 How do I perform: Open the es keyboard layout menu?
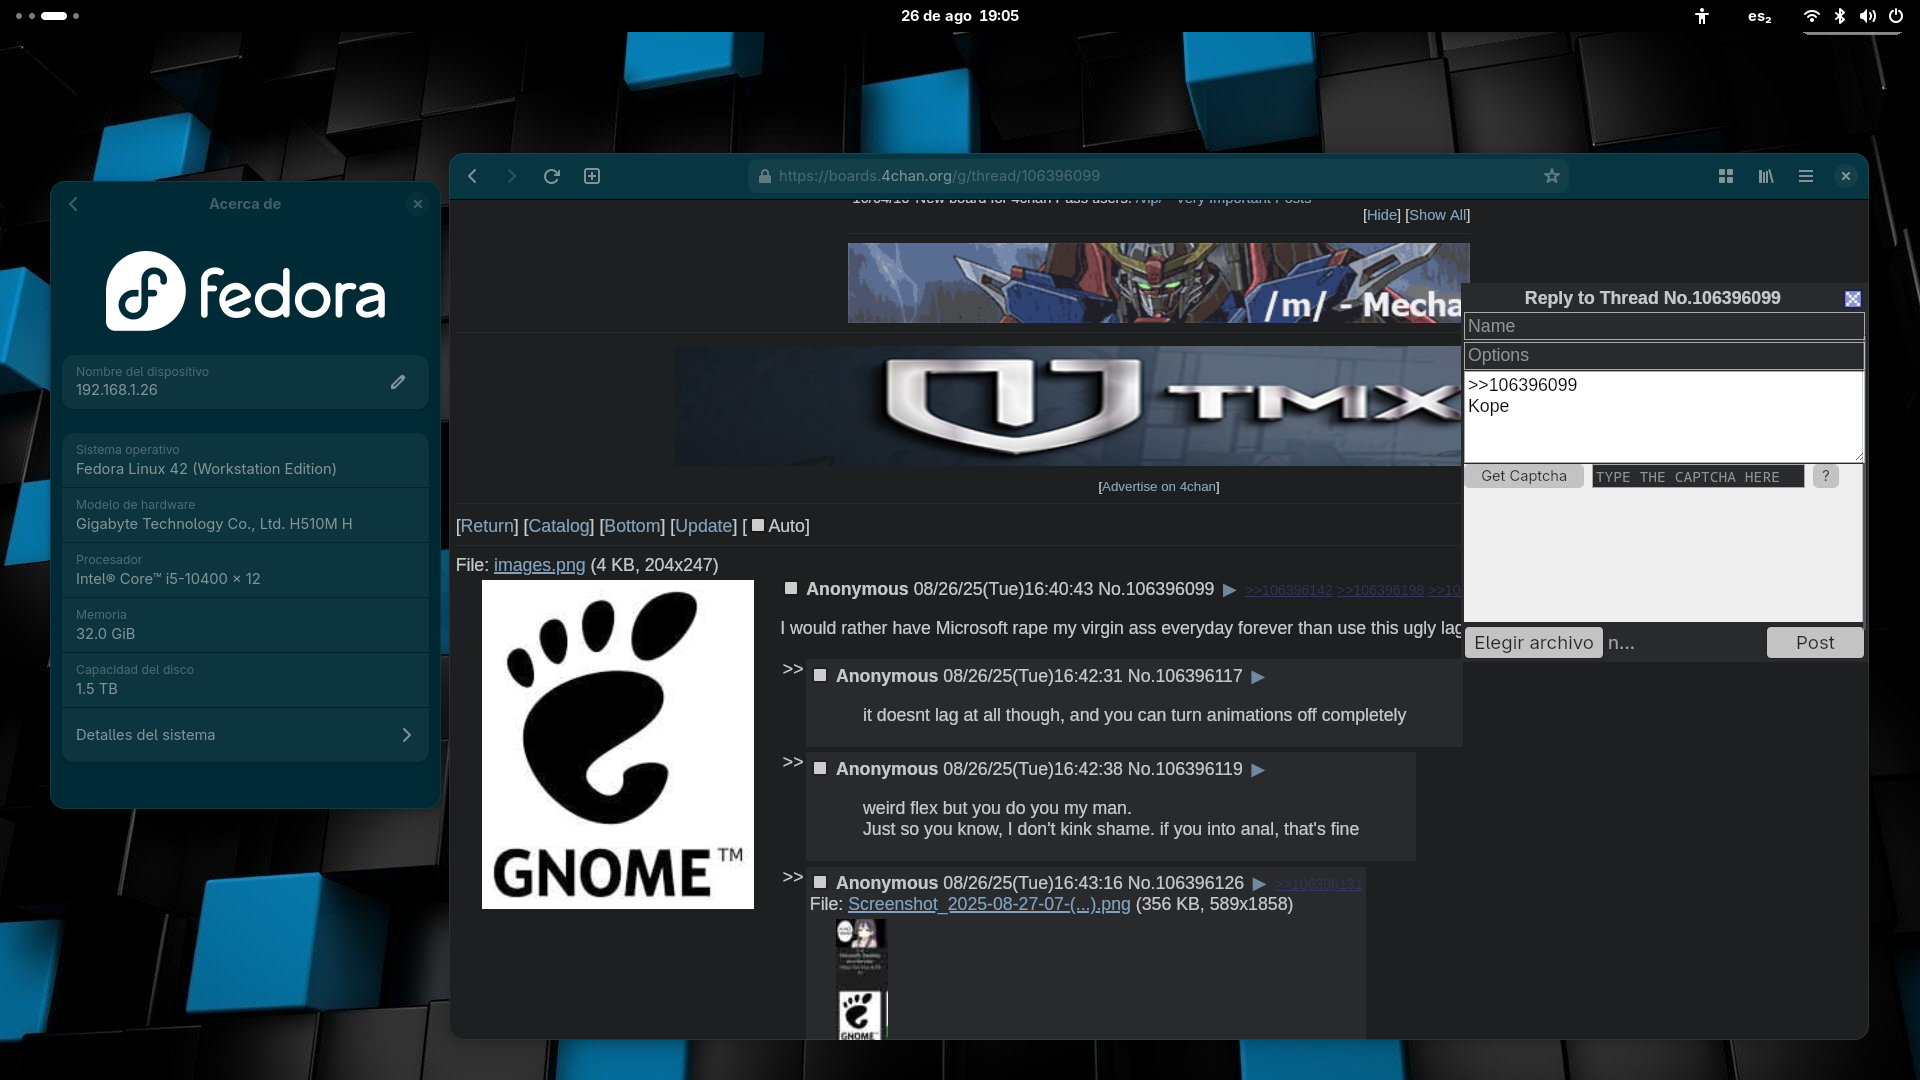pos(1759,16)
